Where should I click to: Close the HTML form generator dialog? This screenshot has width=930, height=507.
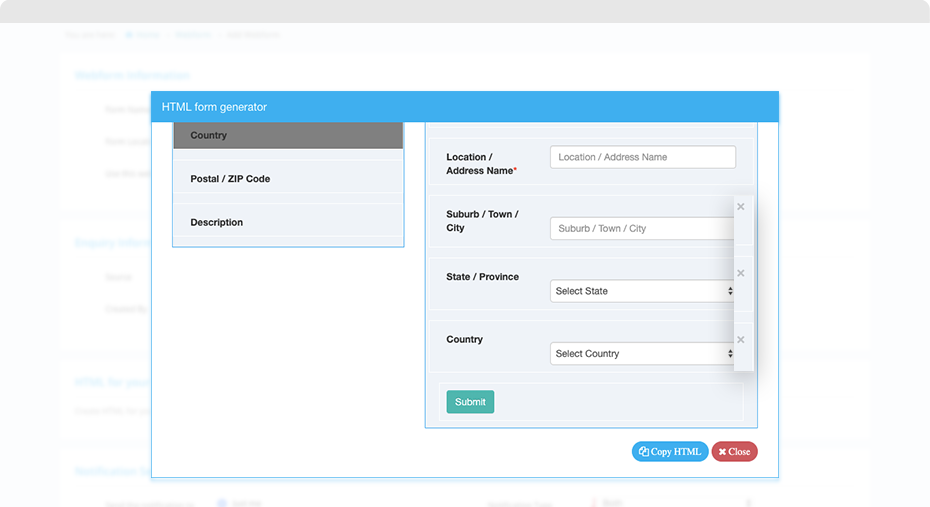734,451
